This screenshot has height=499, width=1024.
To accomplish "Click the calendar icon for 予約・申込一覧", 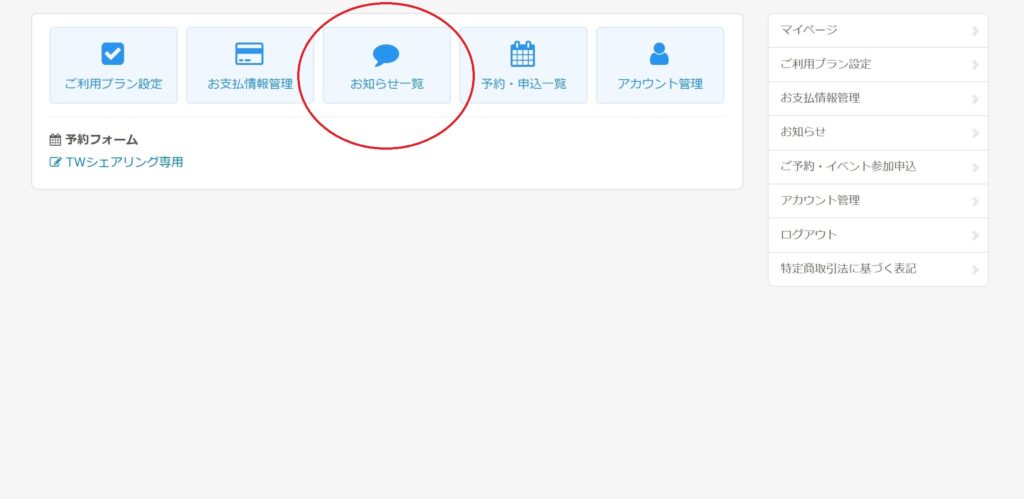I will tap(522, 54).
